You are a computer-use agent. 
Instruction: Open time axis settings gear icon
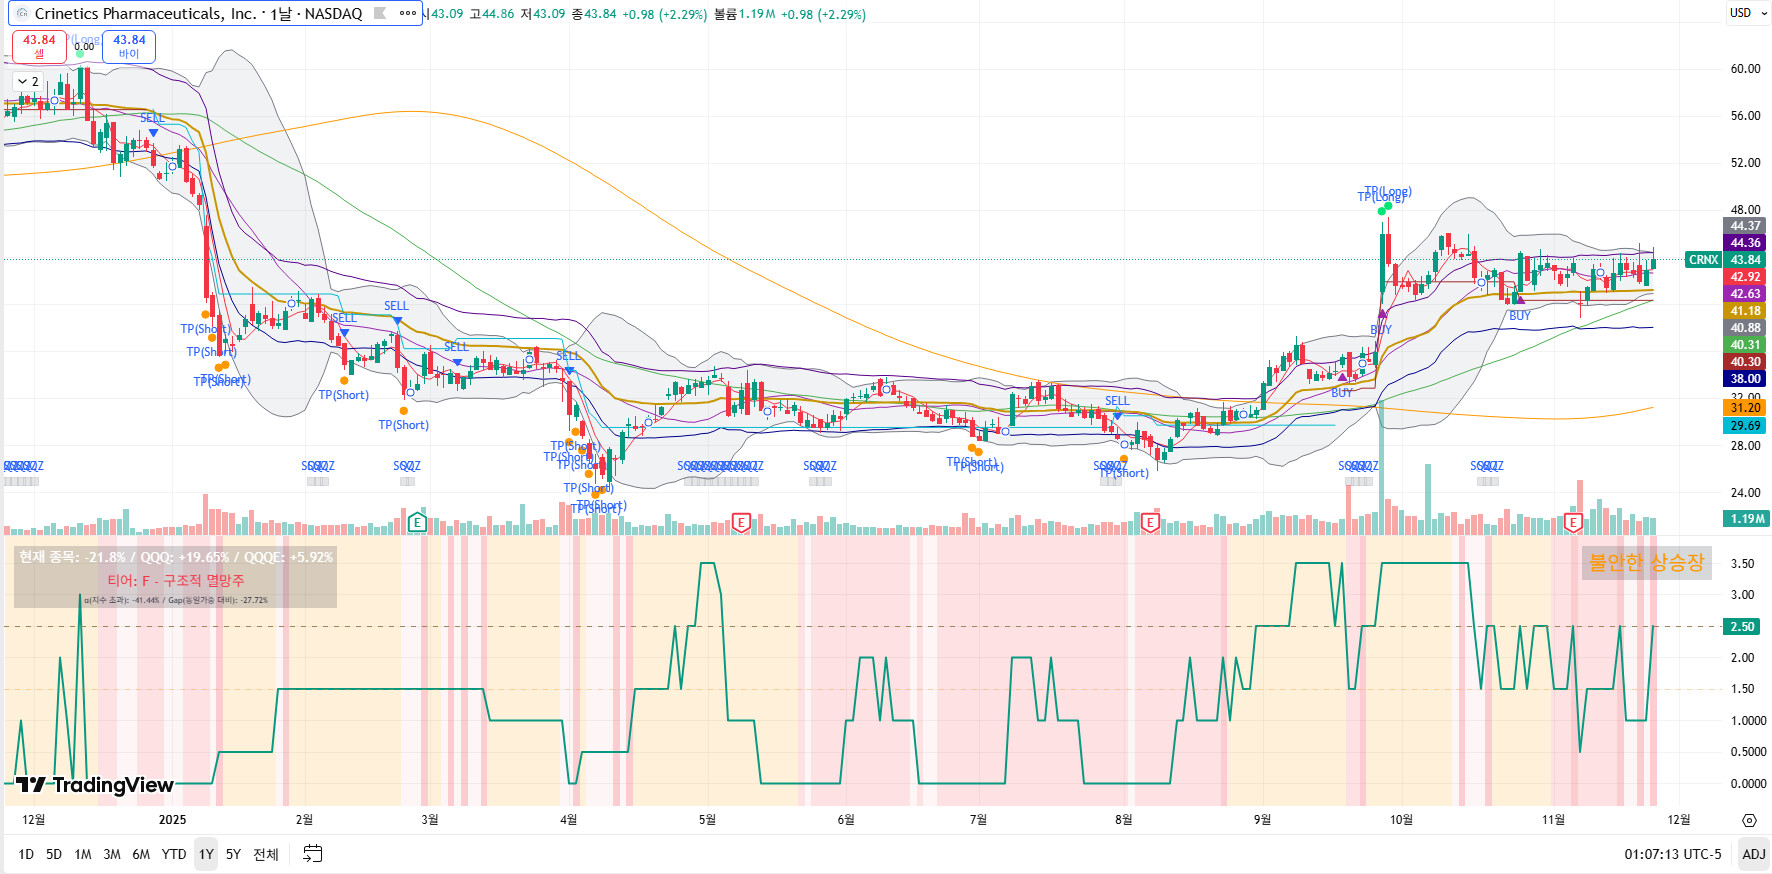tap(1748, 820)
